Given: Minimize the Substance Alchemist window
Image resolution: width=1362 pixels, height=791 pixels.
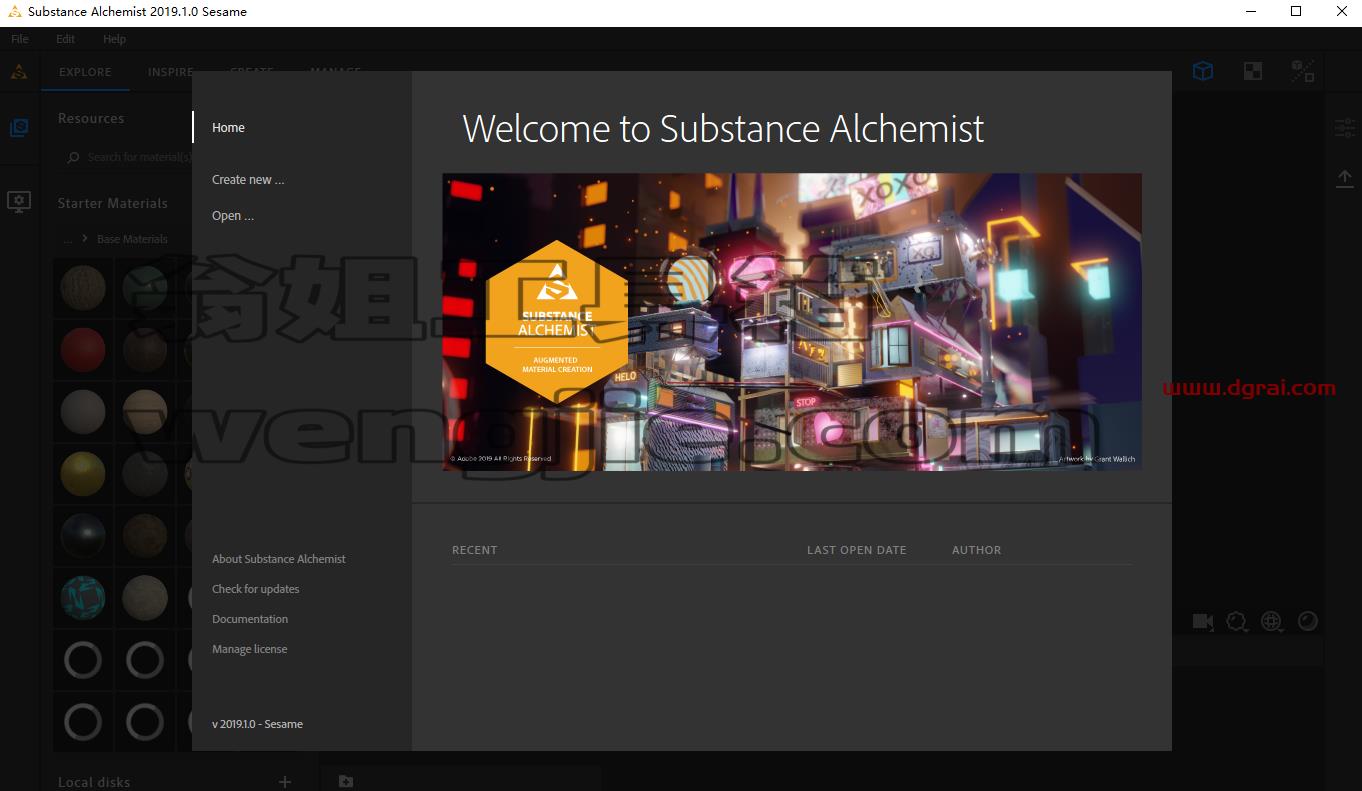Looking at the screenshot, I should [1251, 12].
